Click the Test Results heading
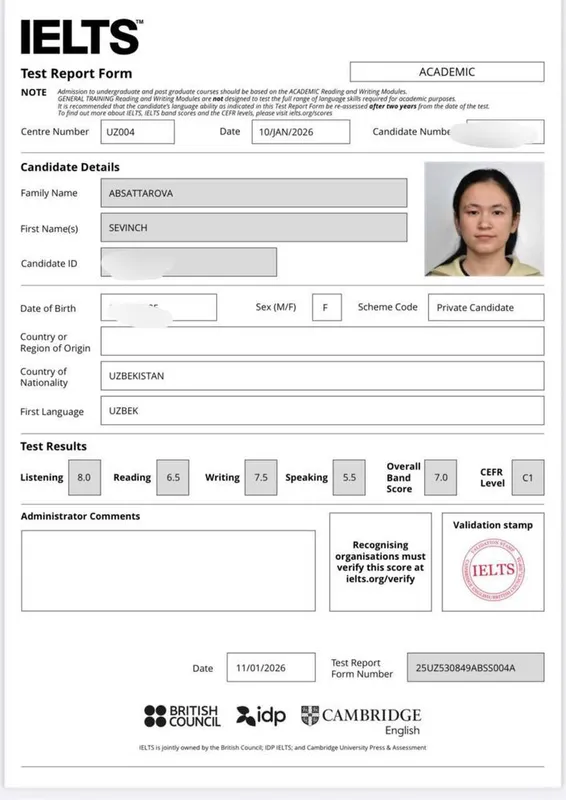566x800 pixels. click(x=54, y=446)
